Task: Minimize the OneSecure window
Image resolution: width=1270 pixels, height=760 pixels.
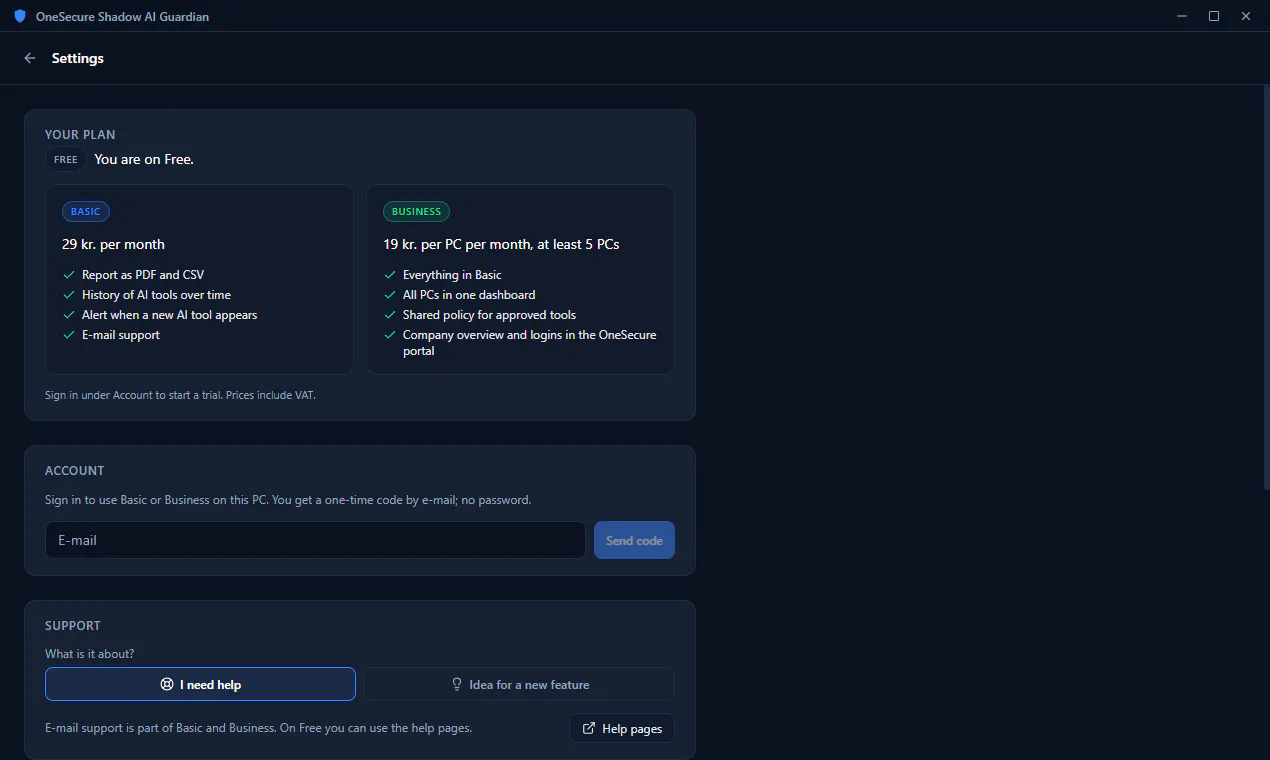Action: 1182,16
